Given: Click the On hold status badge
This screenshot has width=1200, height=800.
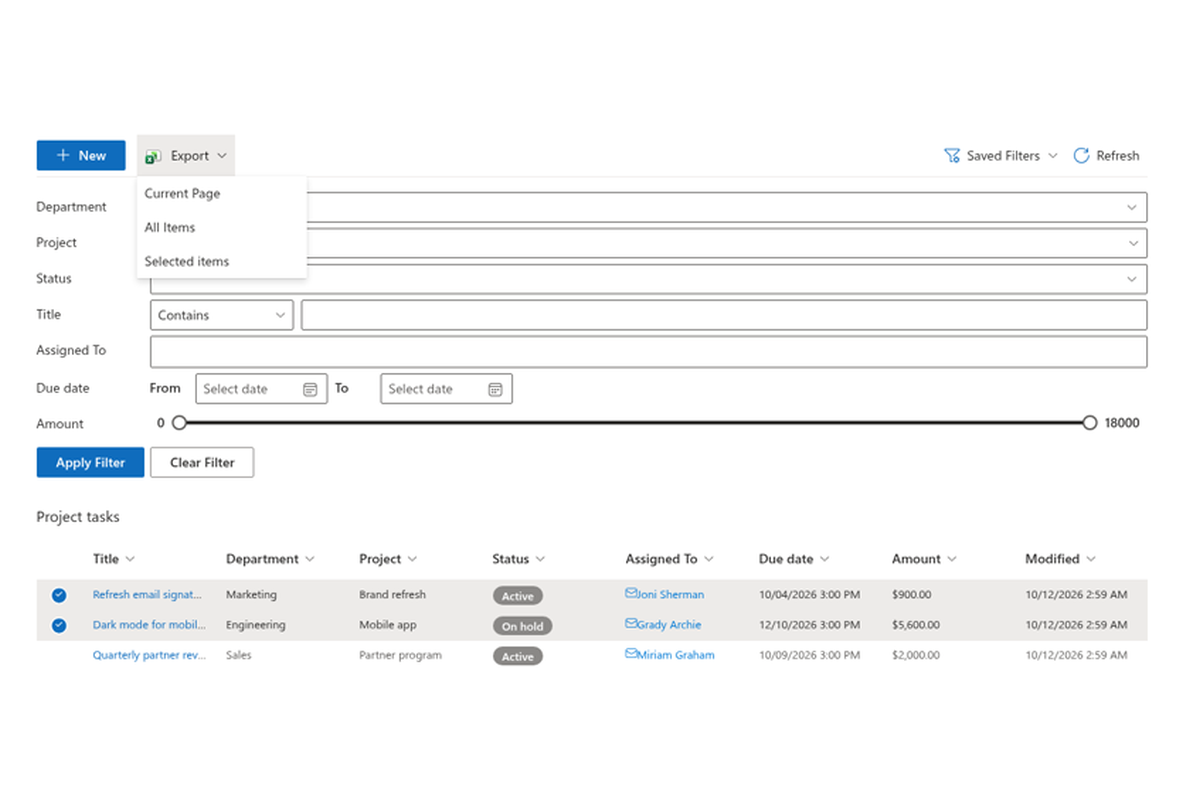Looking at the screenshot, I should click(522, 626).
